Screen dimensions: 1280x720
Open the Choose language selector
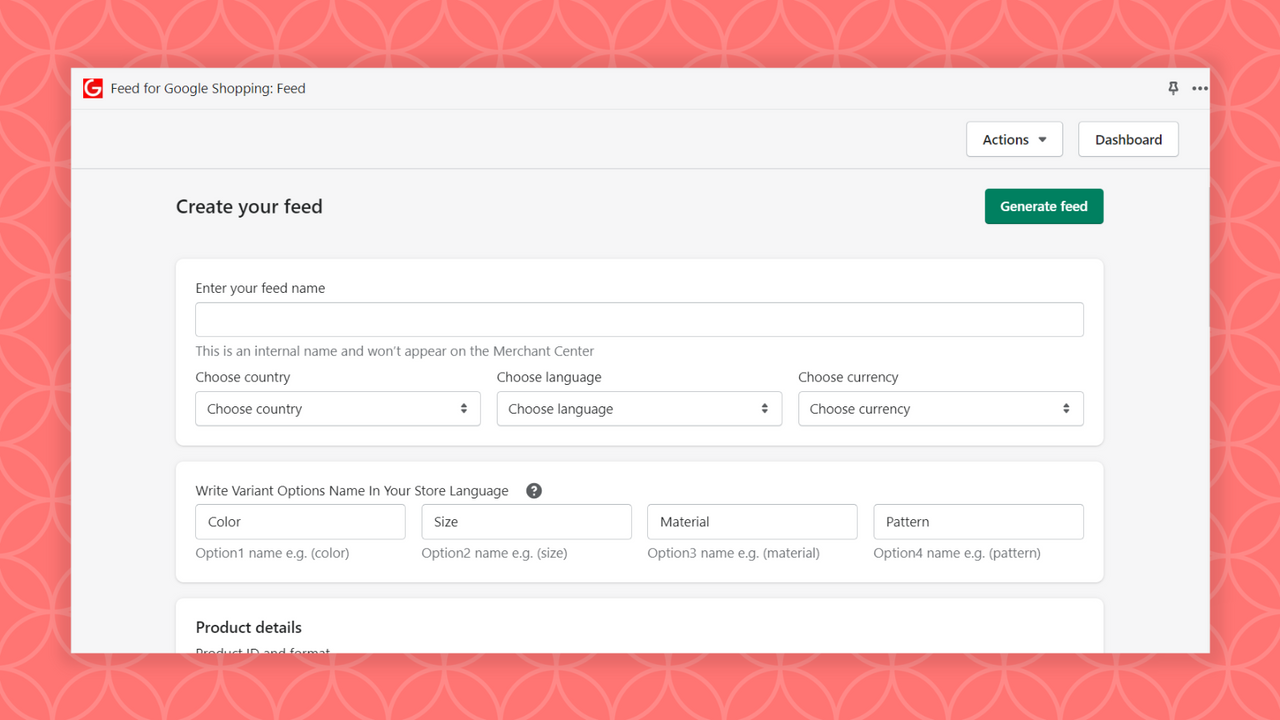pyautogui.click(x=639, y=408)
